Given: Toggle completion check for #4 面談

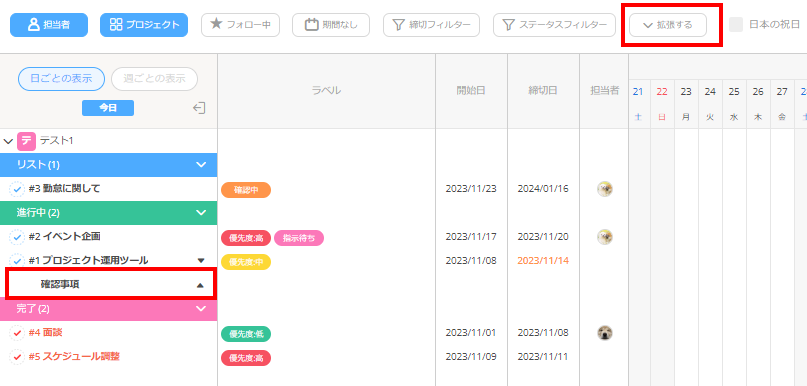Looking at the screenshot, I should [17, 333].
